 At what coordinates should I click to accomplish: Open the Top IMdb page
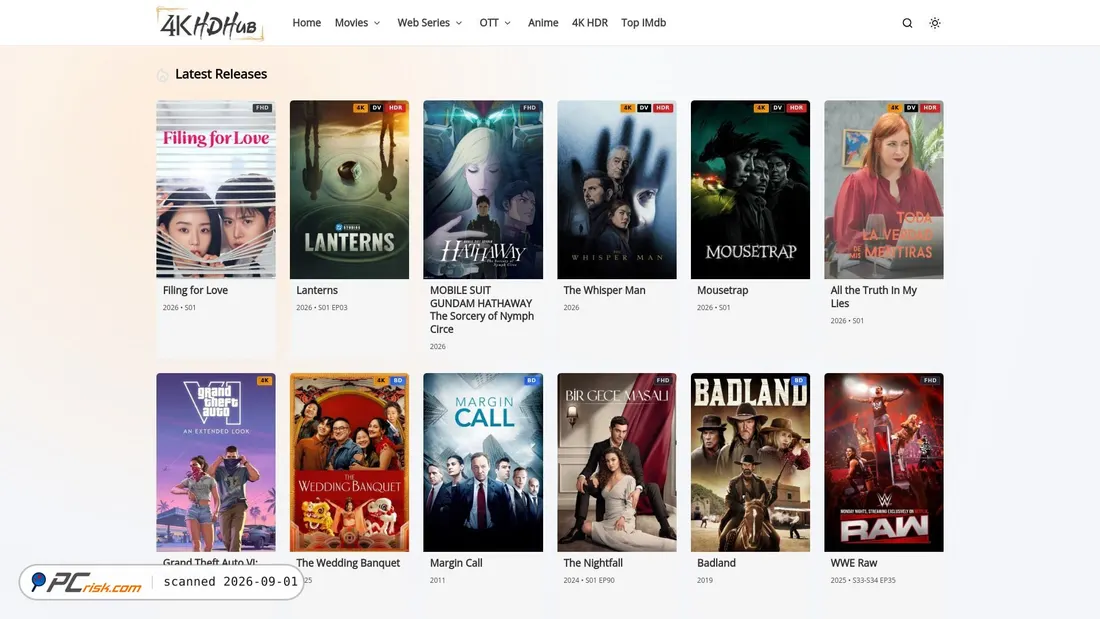643,22
